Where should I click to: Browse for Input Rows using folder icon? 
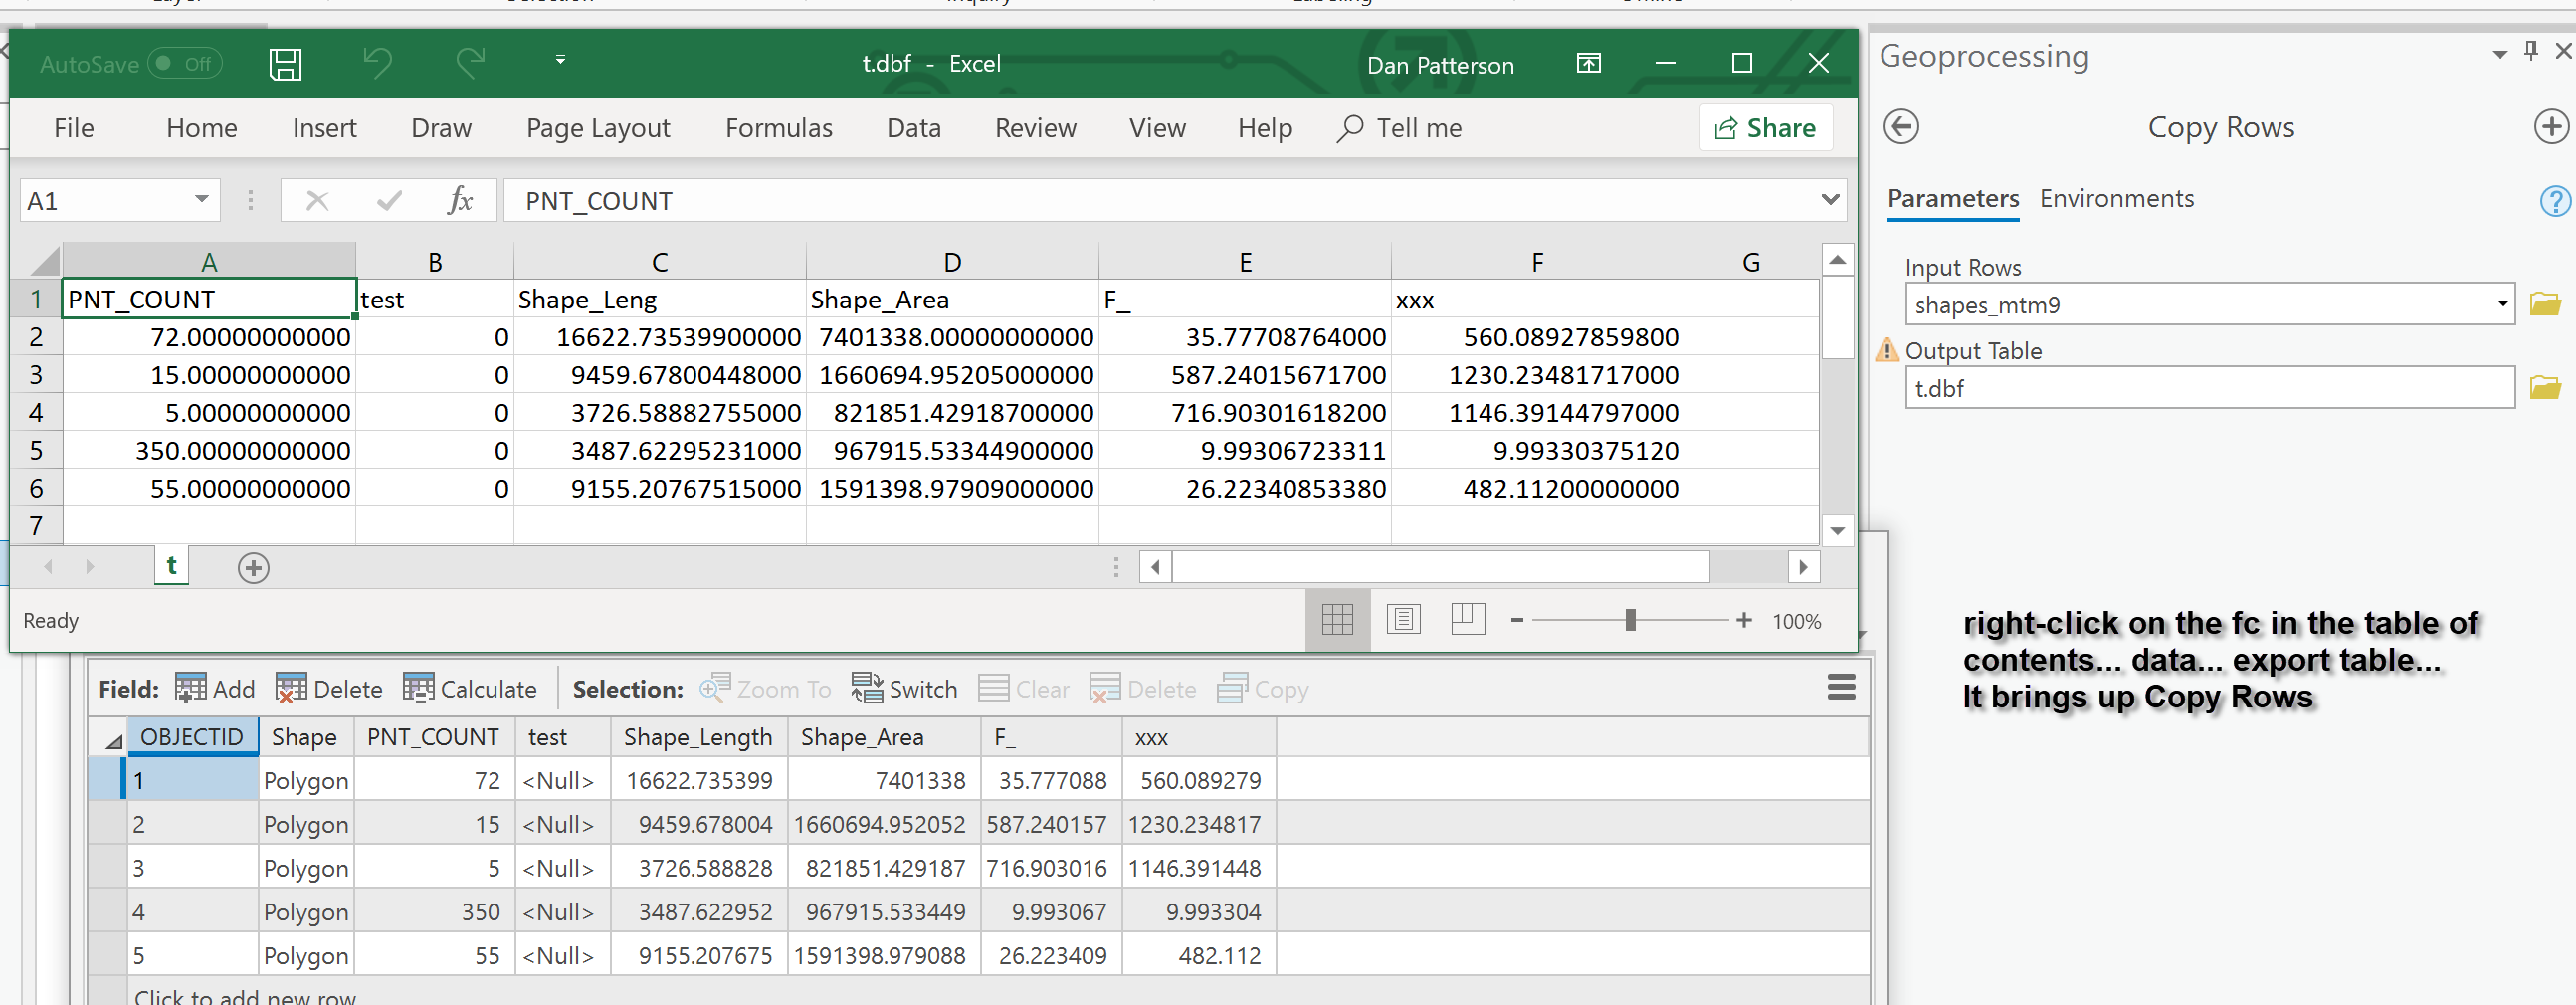coord(2548,304)
